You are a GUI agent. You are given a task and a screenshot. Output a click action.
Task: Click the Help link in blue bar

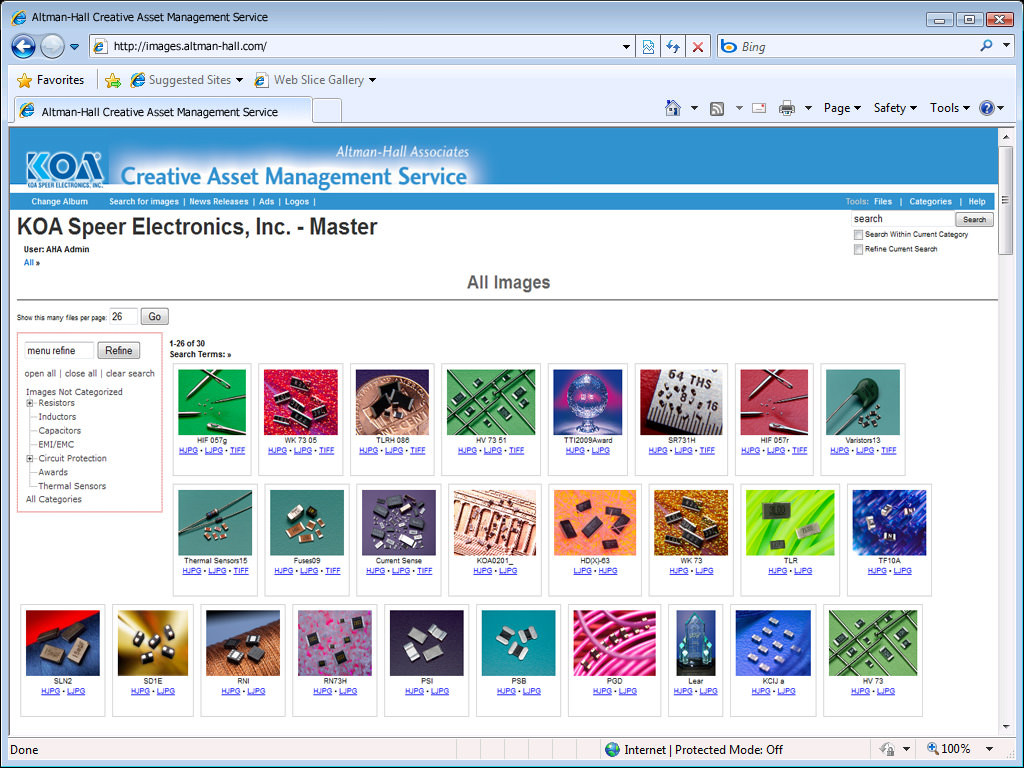977,202
